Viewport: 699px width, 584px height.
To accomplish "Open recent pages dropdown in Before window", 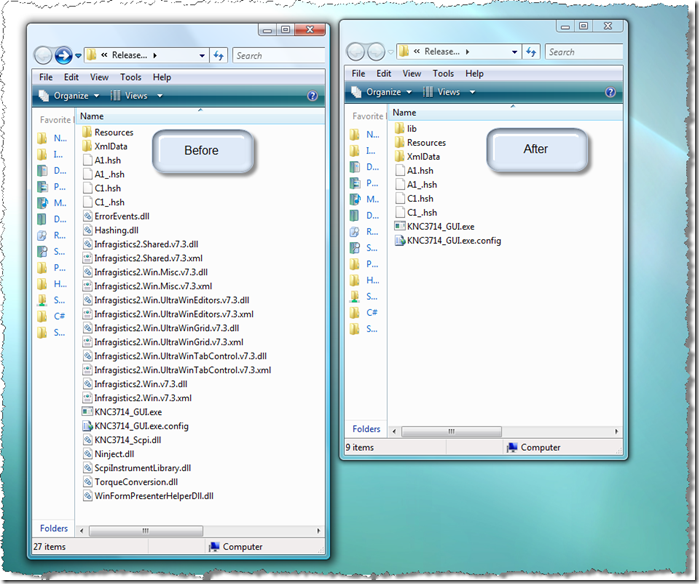I will [78, 56].
